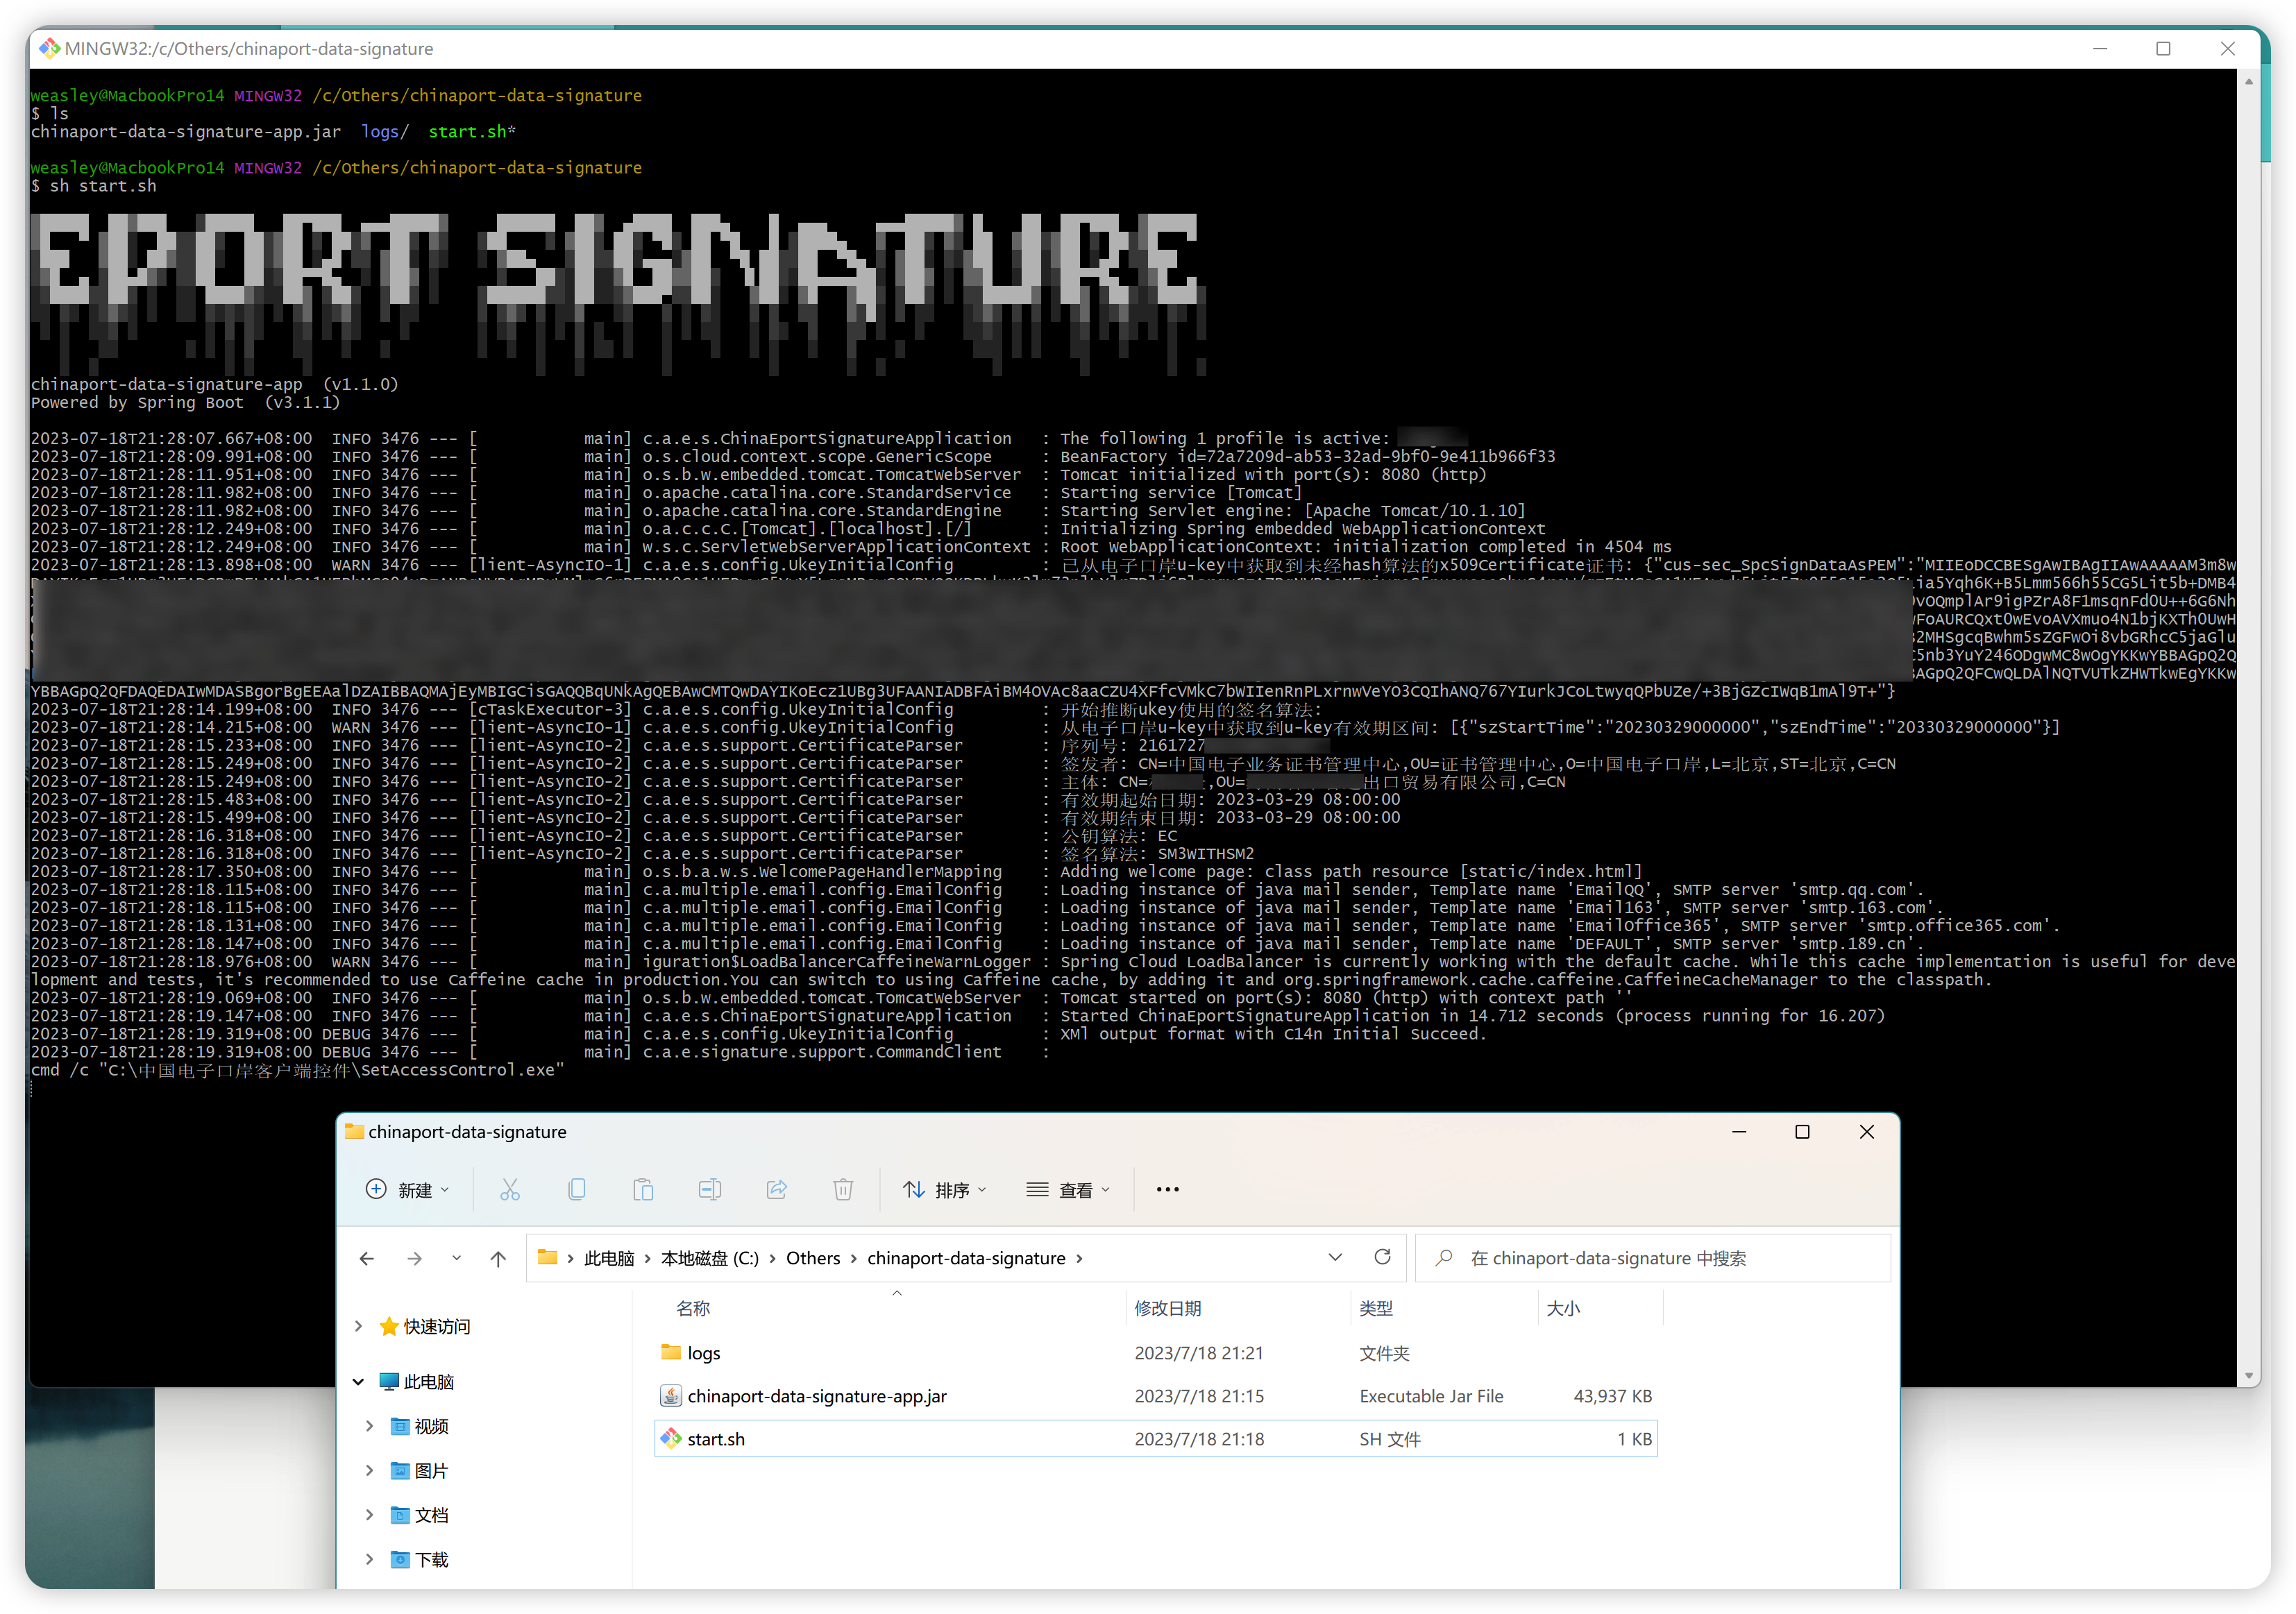The image size is (2296, 1614).
Task: Open the 排序 (Sort) dropdown menu
Action: coord(944,1189)
